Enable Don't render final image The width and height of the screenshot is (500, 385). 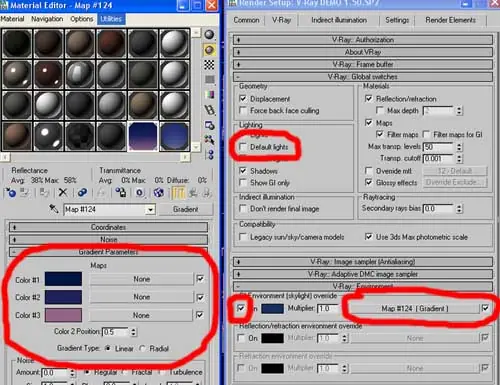click(243, 209)
